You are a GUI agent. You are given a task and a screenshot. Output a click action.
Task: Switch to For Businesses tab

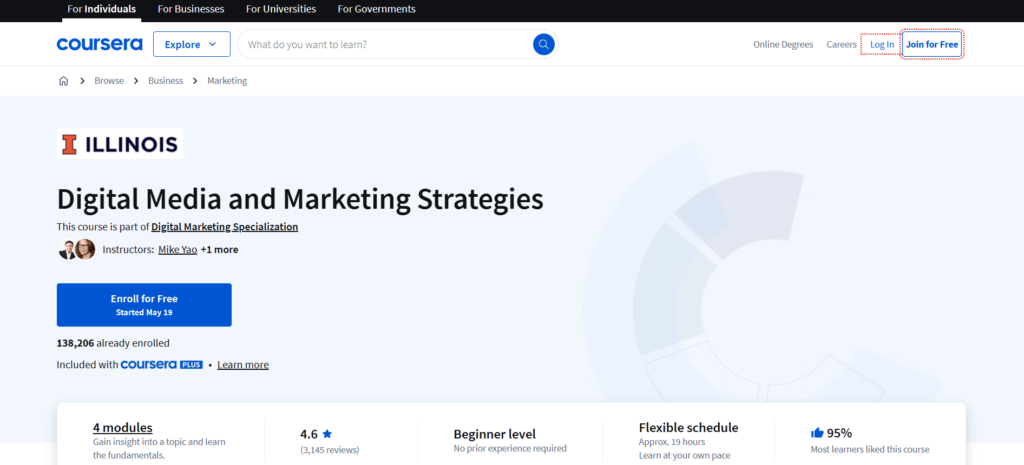point(191,9)
